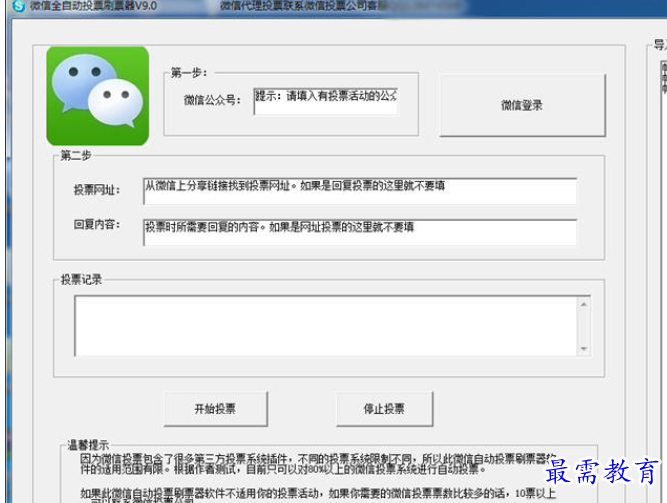
Task: Click the 温馨提示 group heading
Action: [88, 445]
